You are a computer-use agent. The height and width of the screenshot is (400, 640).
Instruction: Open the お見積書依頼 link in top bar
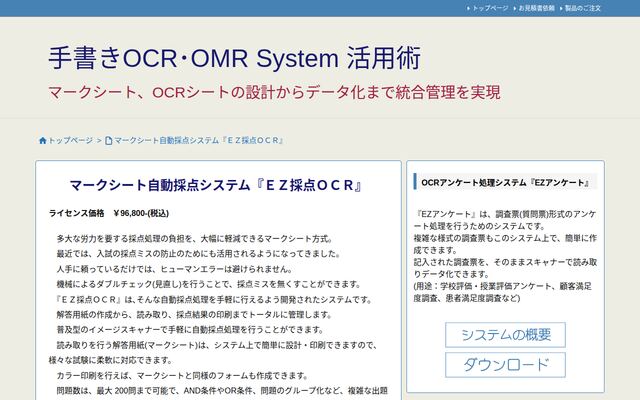[536, 8]
